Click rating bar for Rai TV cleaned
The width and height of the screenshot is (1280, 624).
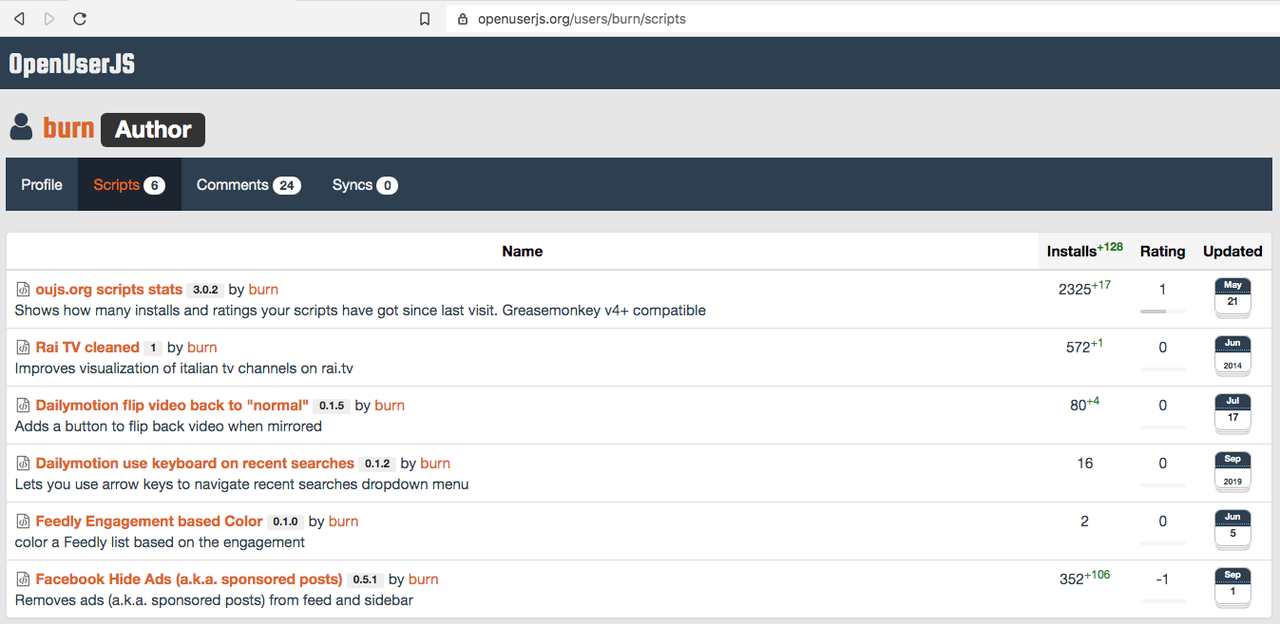click(1162, 370)
